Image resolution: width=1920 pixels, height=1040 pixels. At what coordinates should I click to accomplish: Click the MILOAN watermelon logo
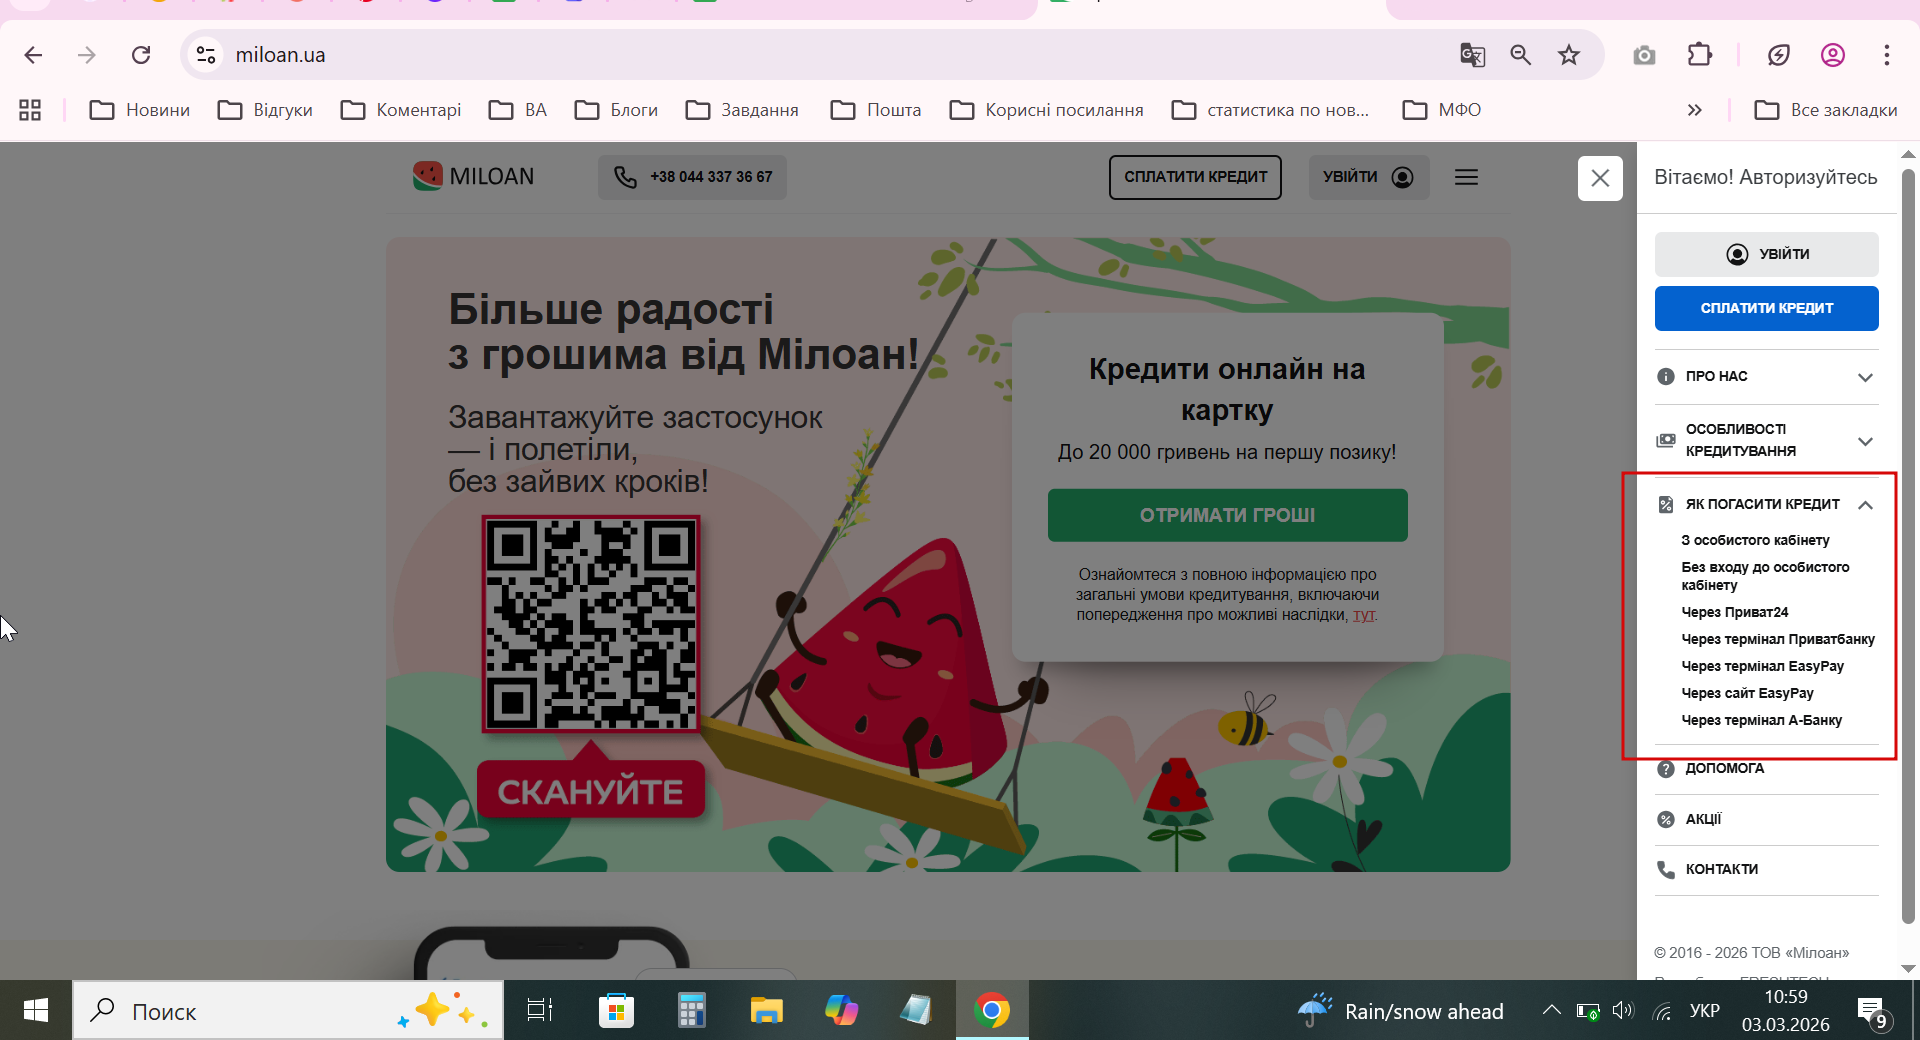[474, 177]
